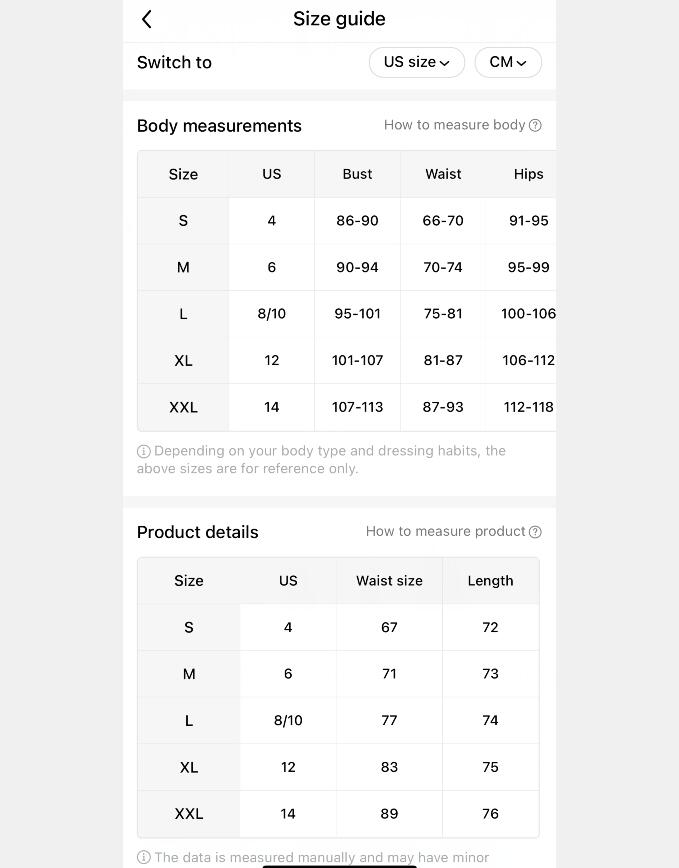Click the 81-87 waist cell for XL
Image resolution: width=679 pixels, height=868 pixels.
pyautogui.click(x=443, y=360)
